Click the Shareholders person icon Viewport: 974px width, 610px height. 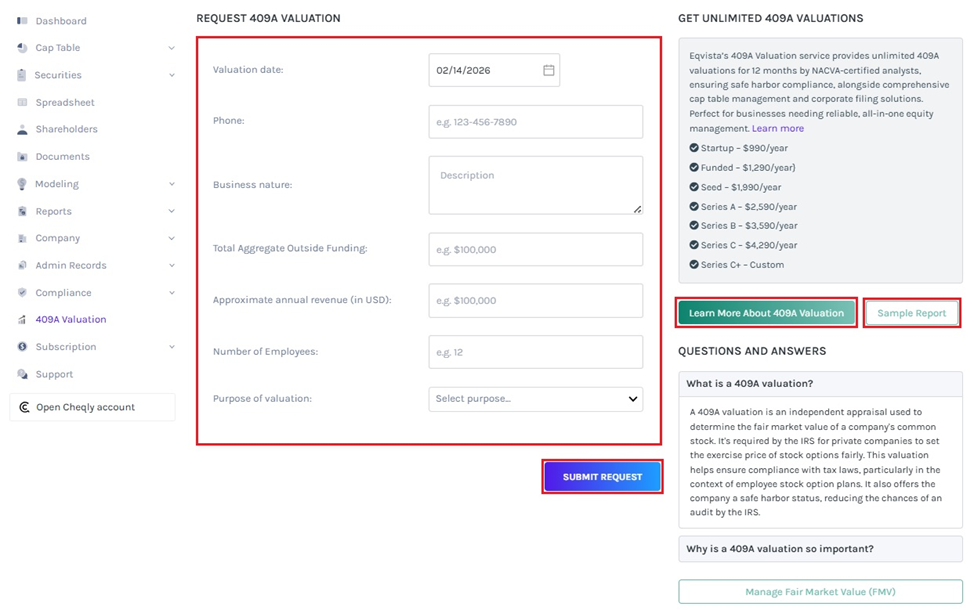(x=22, y=130)
